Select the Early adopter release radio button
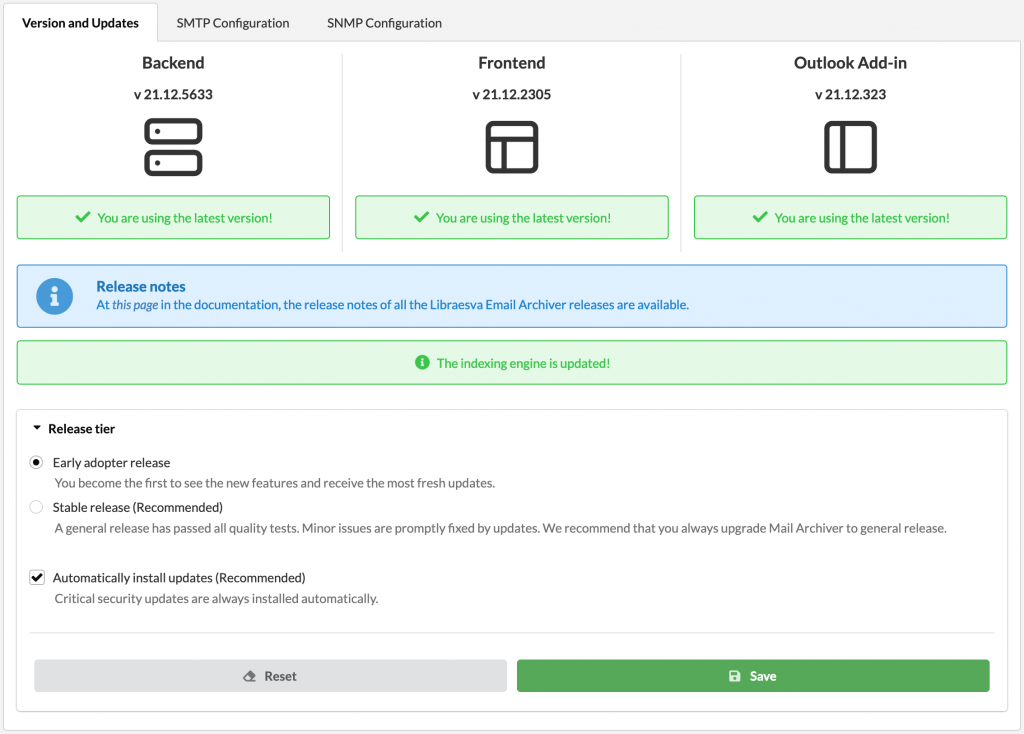The image size is (1024, 734). [37, 462]
